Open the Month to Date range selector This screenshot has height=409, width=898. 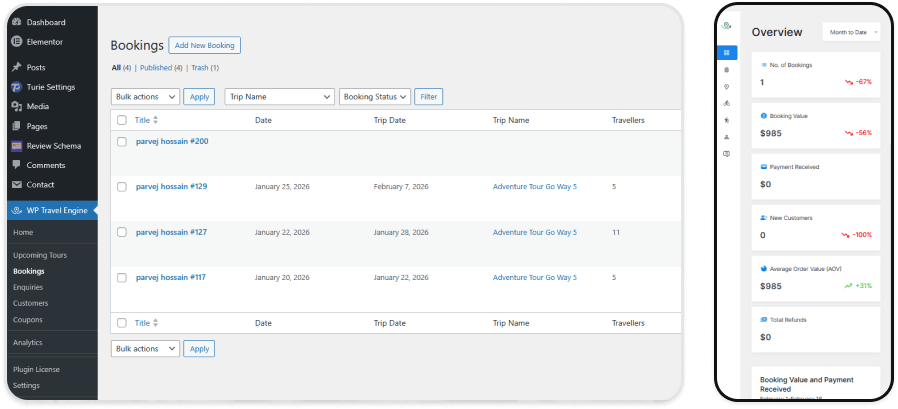[851, 32]
